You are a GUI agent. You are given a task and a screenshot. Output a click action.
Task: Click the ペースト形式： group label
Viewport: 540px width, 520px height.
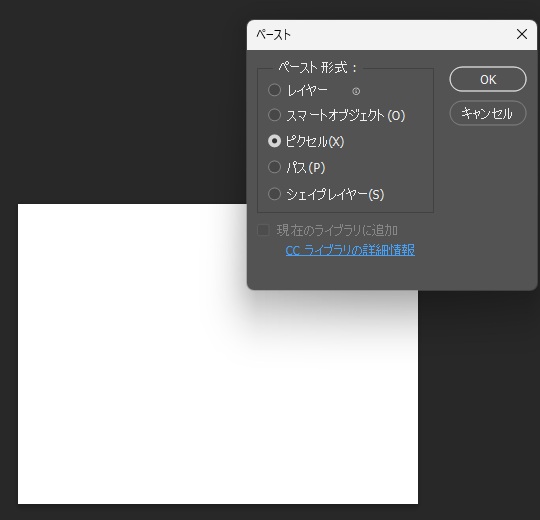[318, 67]
